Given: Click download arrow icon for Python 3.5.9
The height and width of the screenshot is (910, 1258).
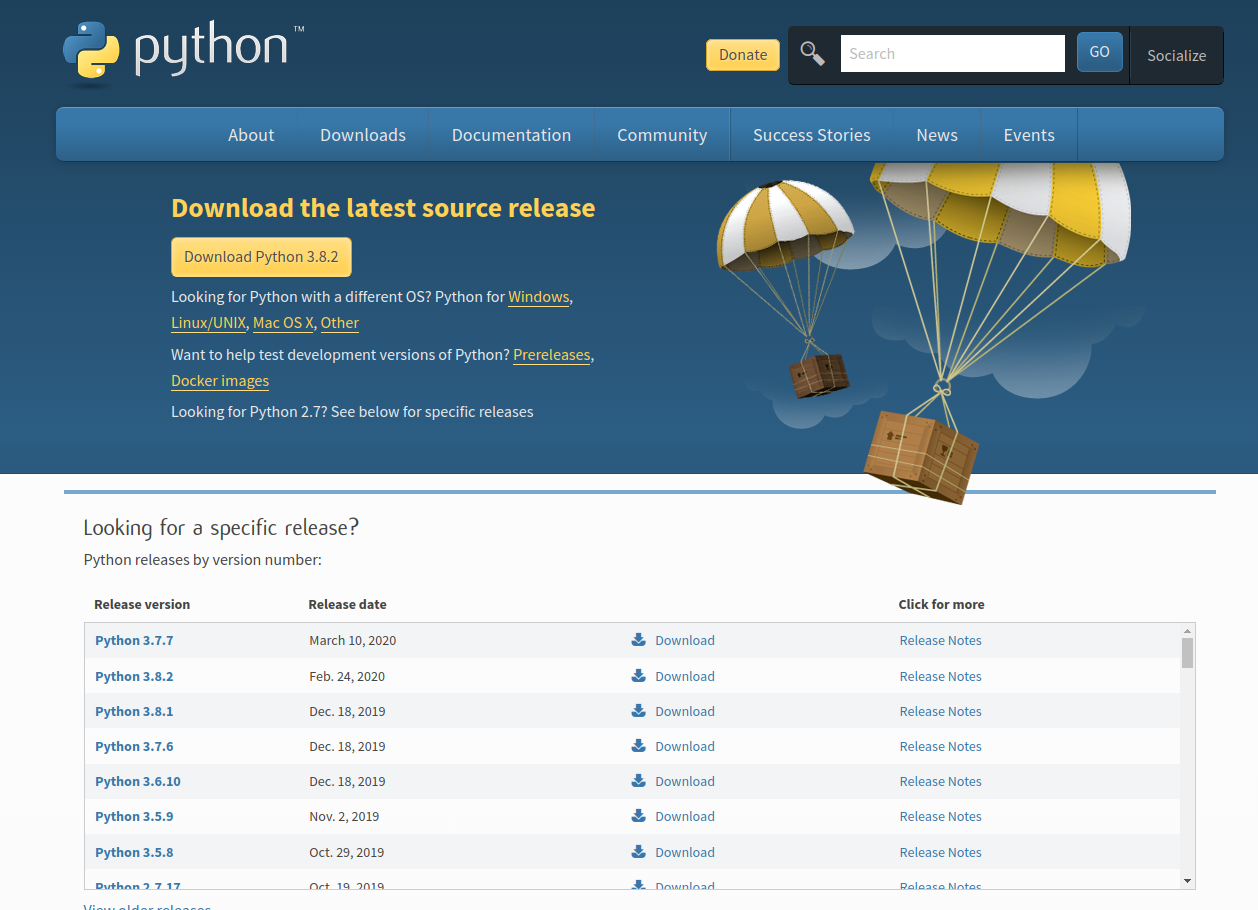Looking at the screenshot, I should (639, 816).
